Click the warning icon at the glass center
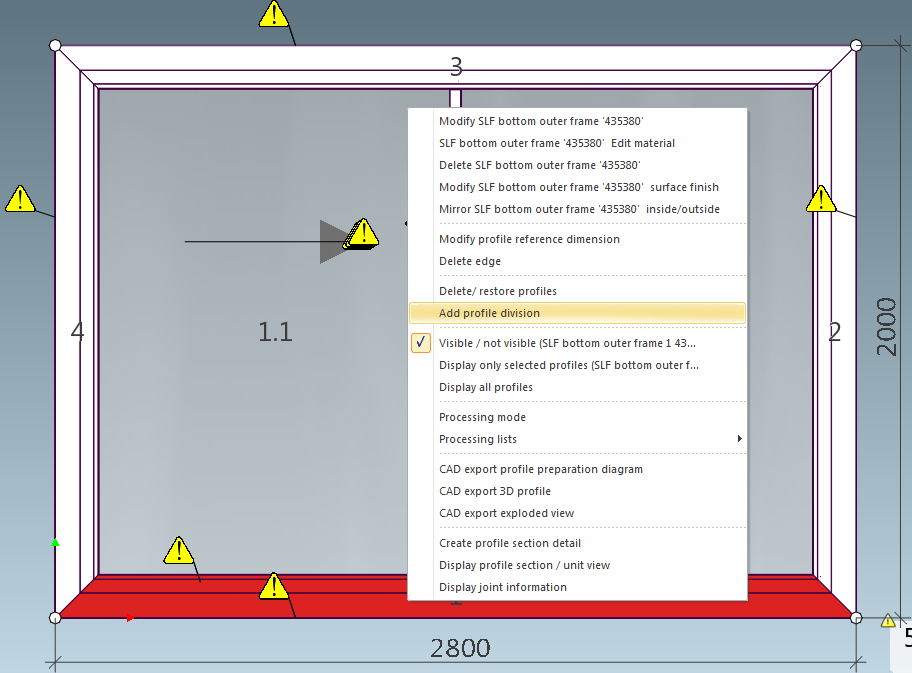The width and height of the screenshot is (912, 673). pos(363,233)
